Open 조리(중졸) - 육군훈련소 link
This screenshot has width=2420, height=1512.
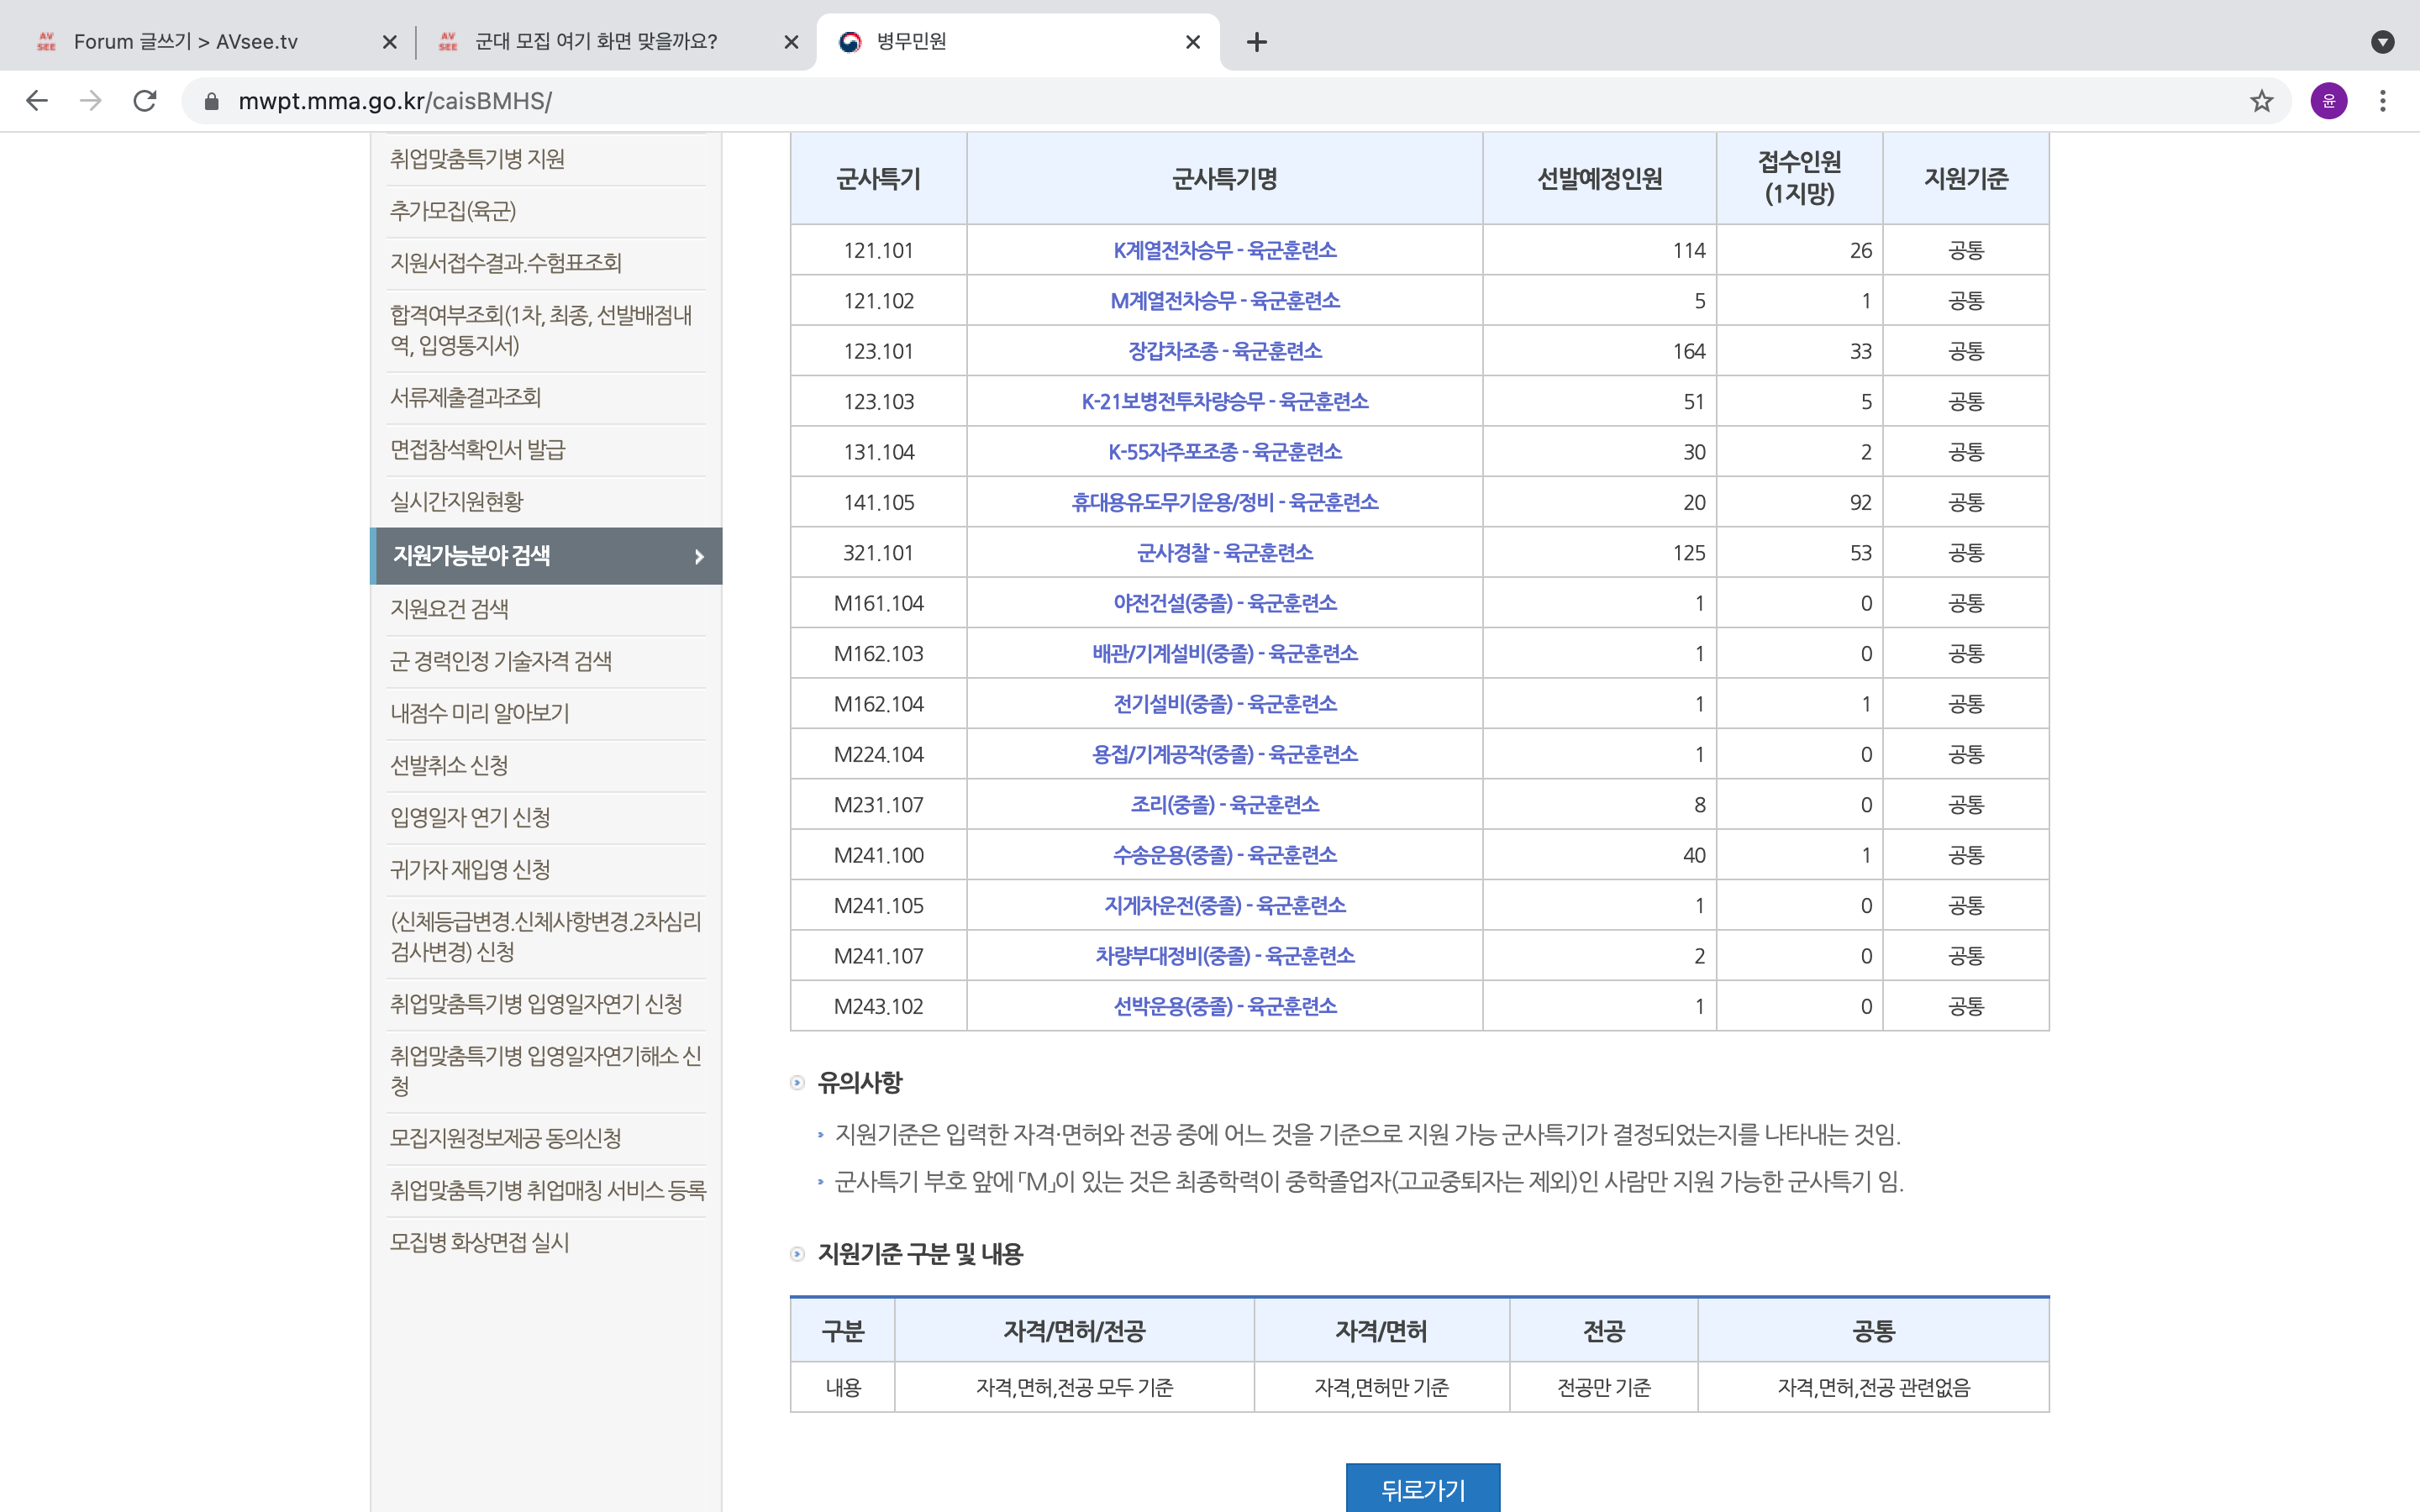click(x=1225, y=805)
